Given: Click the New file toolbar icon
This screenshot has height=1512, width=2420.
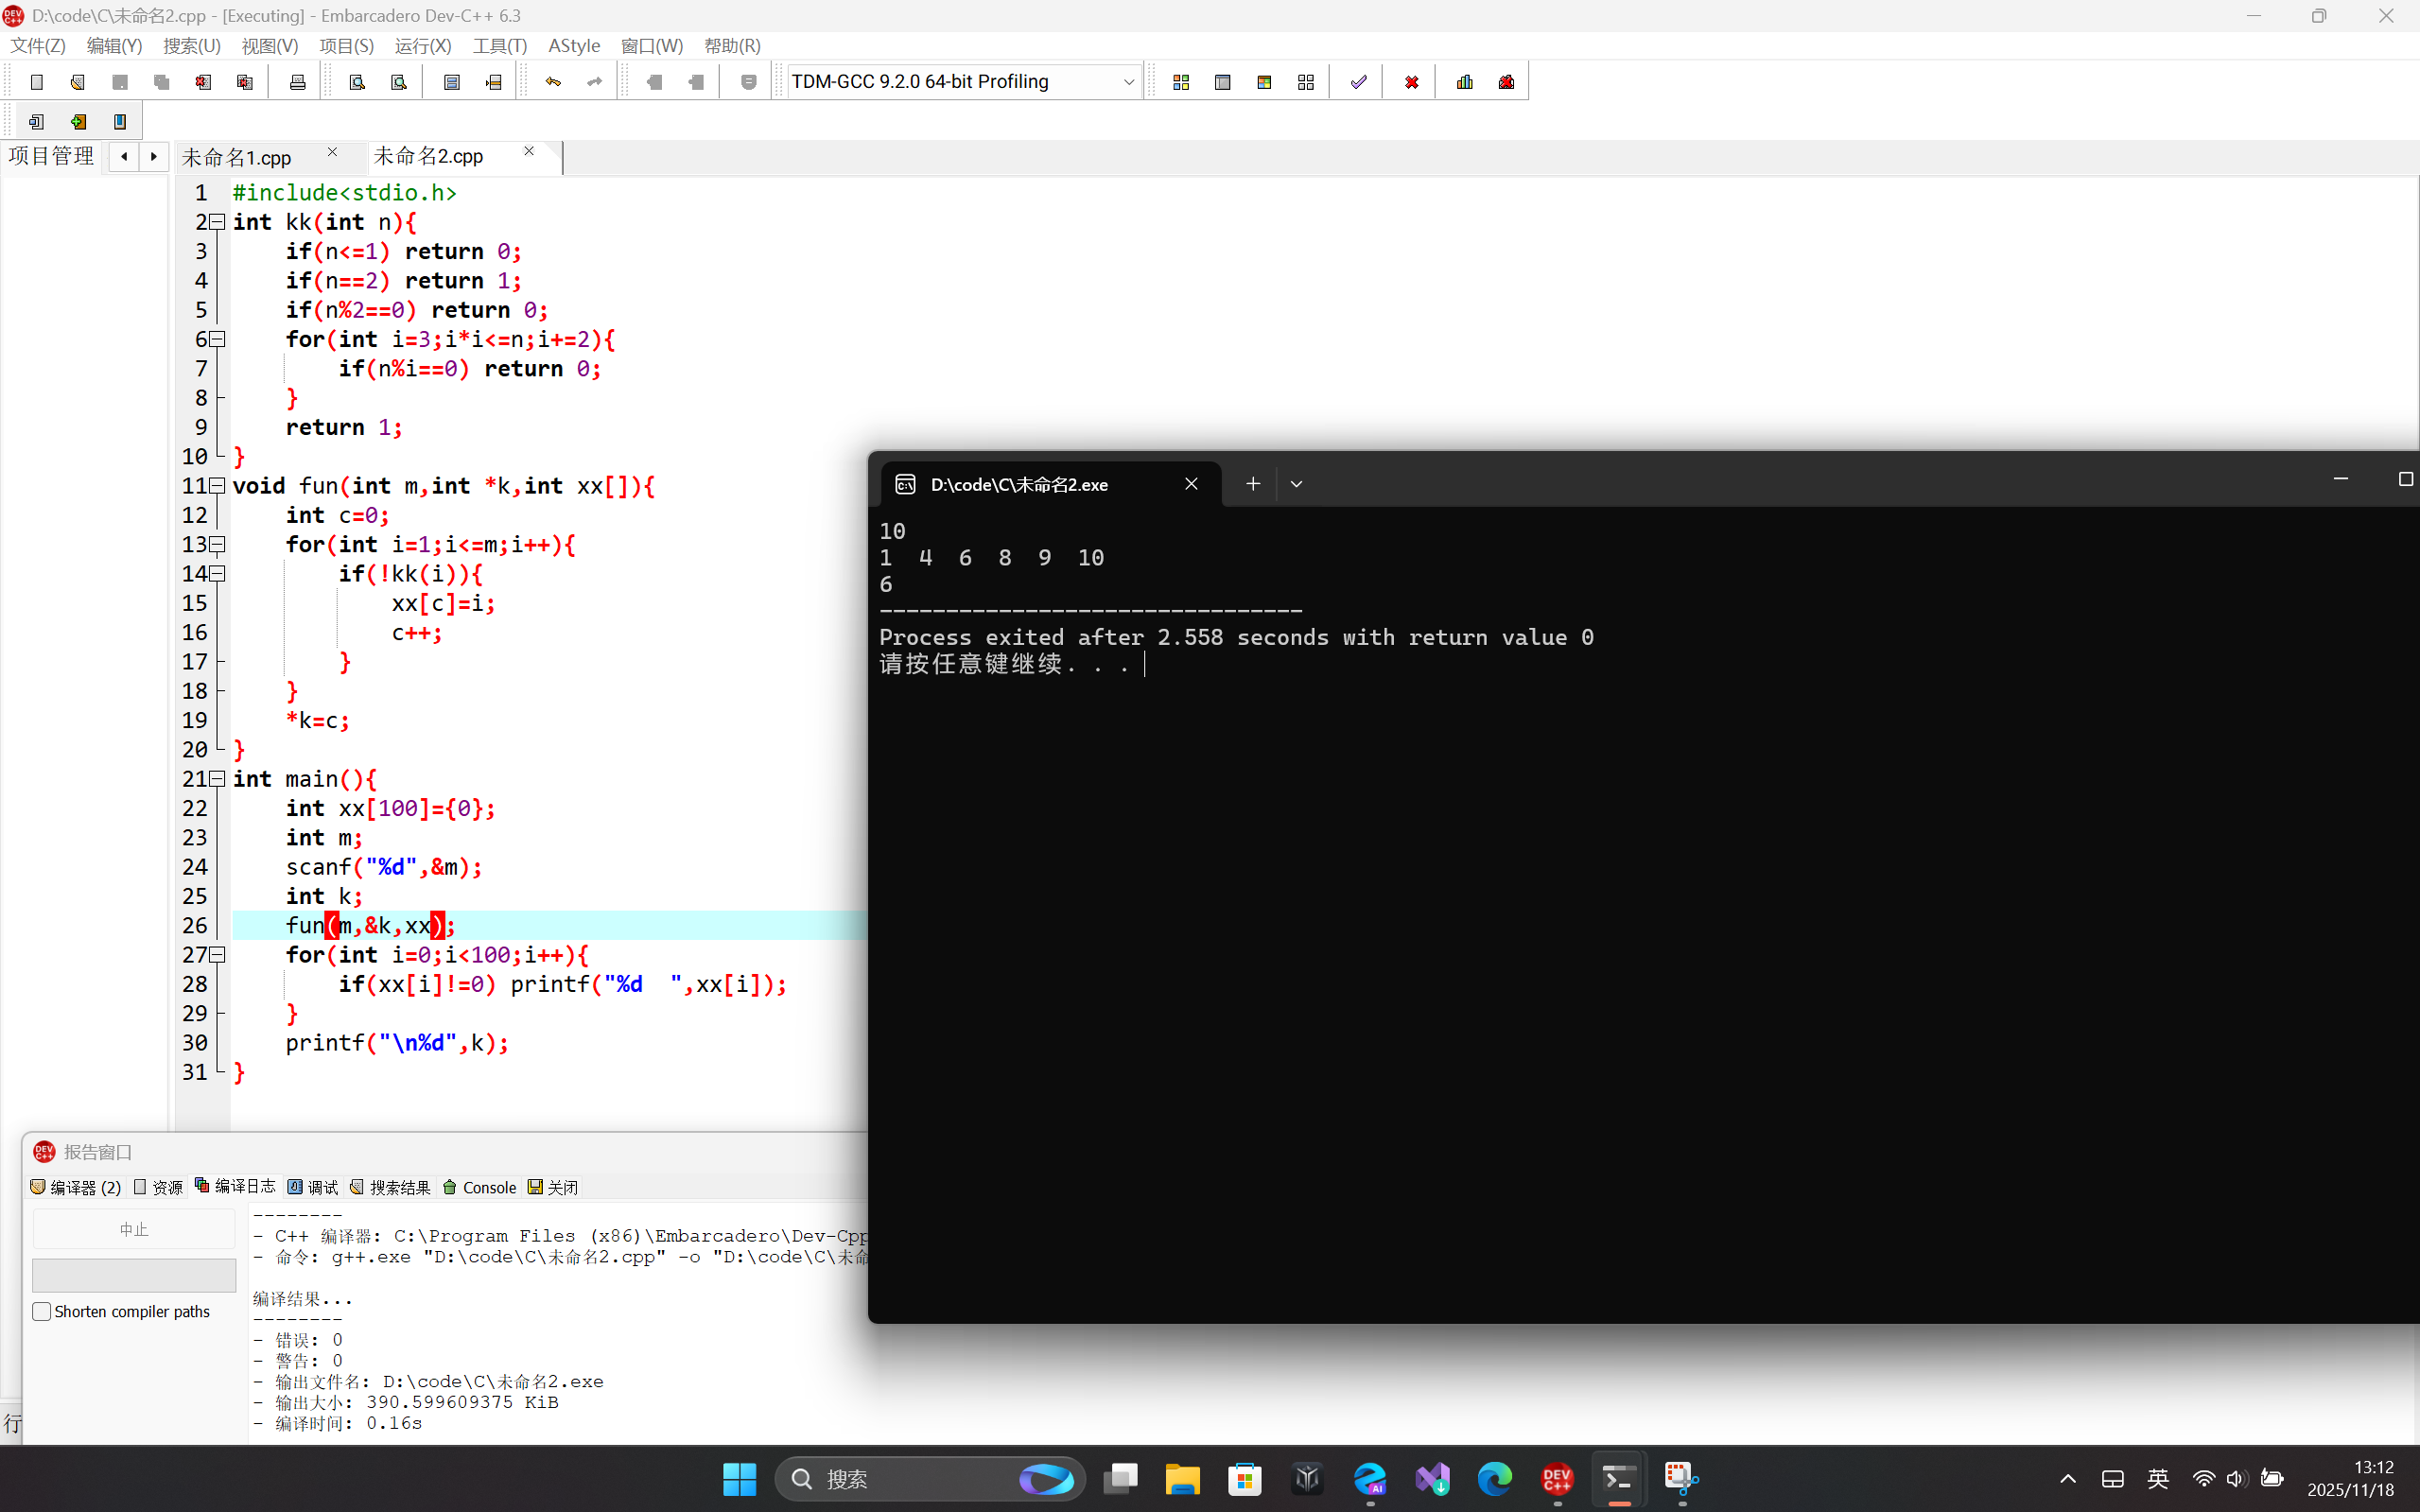Looking at the screenshot, I should pyautogui.click(x=37, y=82).
